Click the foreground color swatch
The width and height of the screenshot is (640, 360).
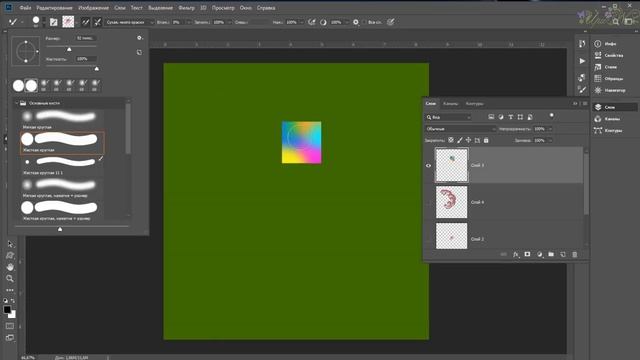tap(7, 310)
